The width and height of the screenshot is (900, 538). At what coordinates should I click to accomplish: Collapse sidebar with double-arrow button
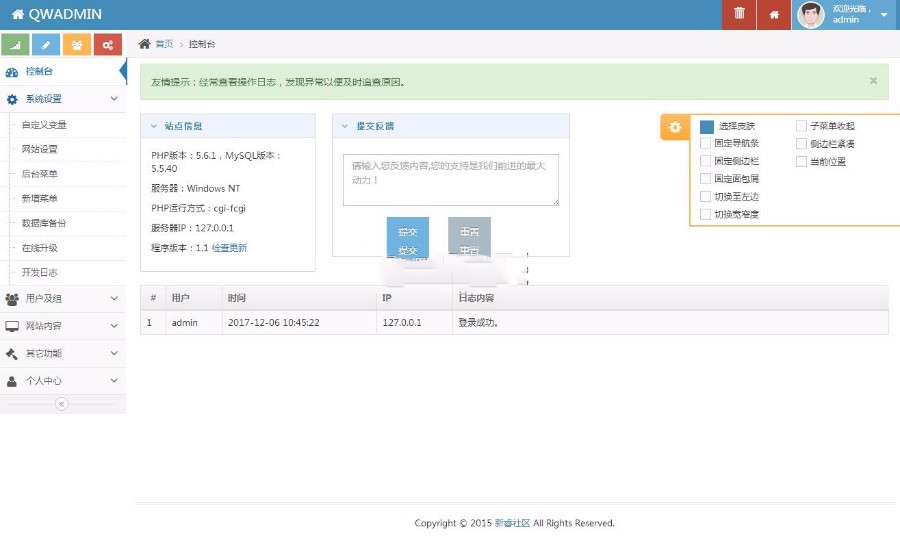point(61,404)
